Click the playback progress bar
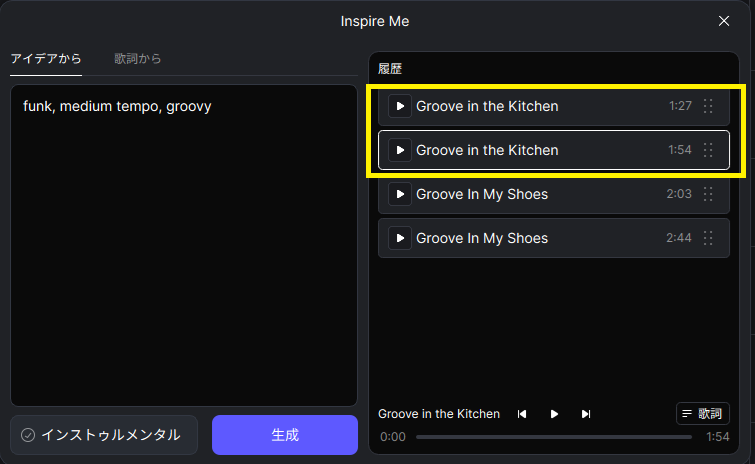This screenshot has height=464, width=755. pos(553,437)
